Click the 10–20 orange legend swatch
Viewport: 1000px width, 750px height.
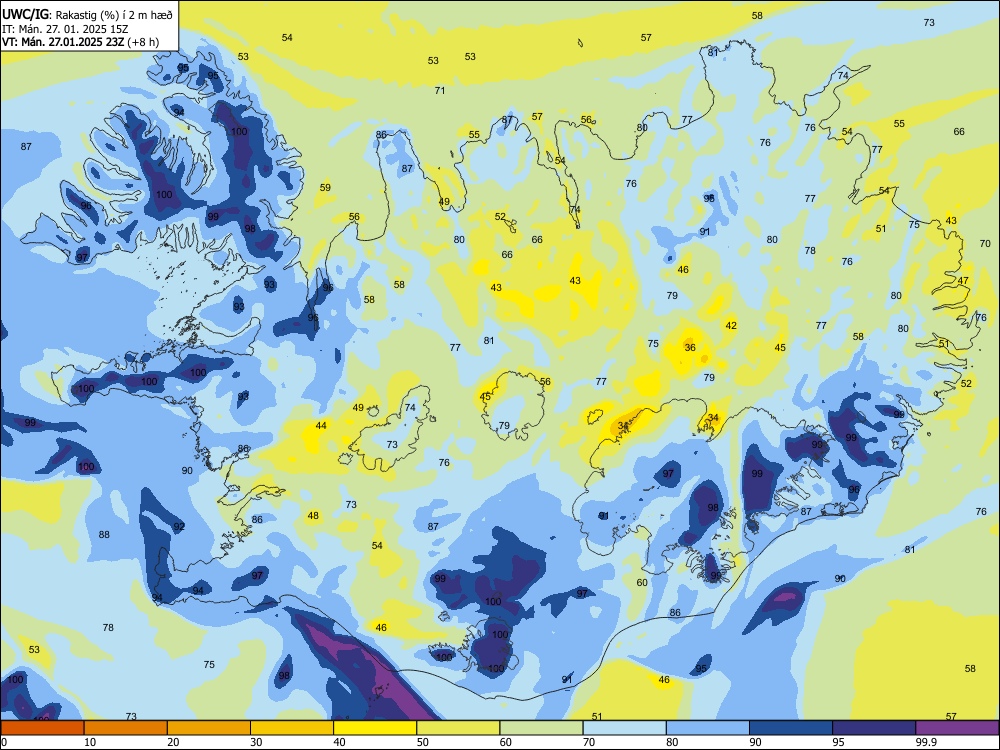tap(126, 728)
